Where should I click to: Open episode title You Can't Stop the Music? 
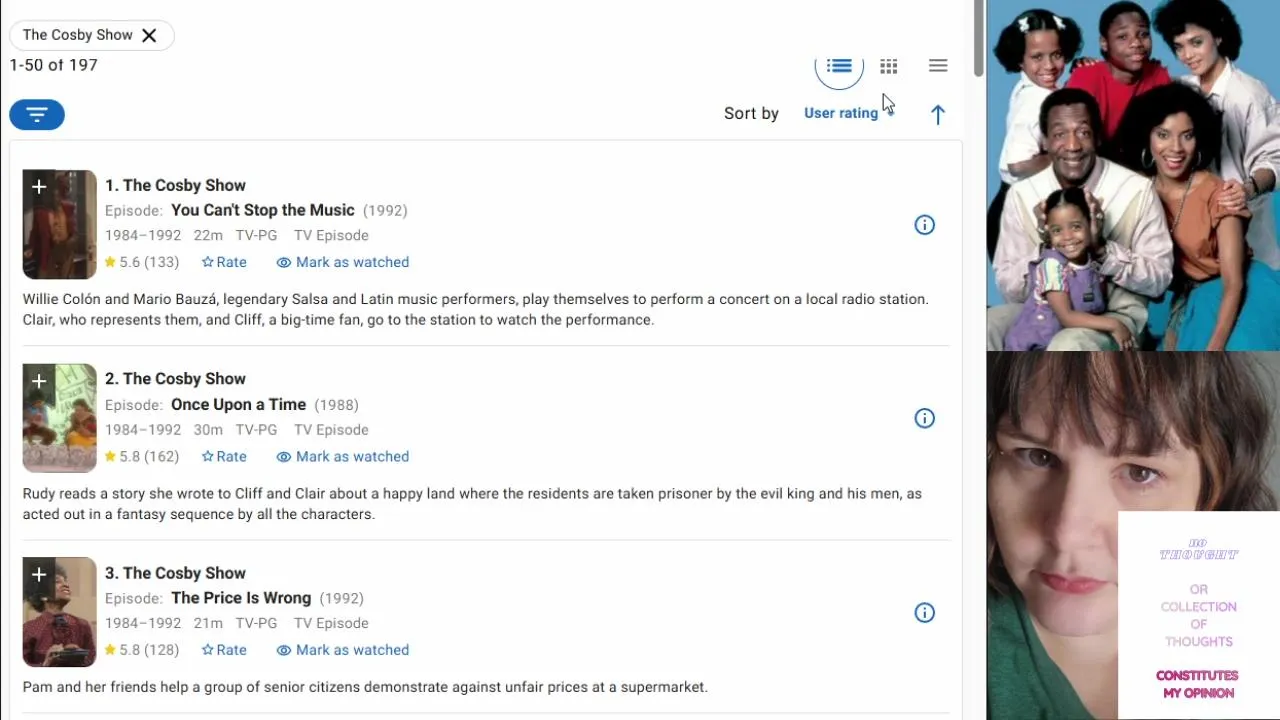pos(263,210)
